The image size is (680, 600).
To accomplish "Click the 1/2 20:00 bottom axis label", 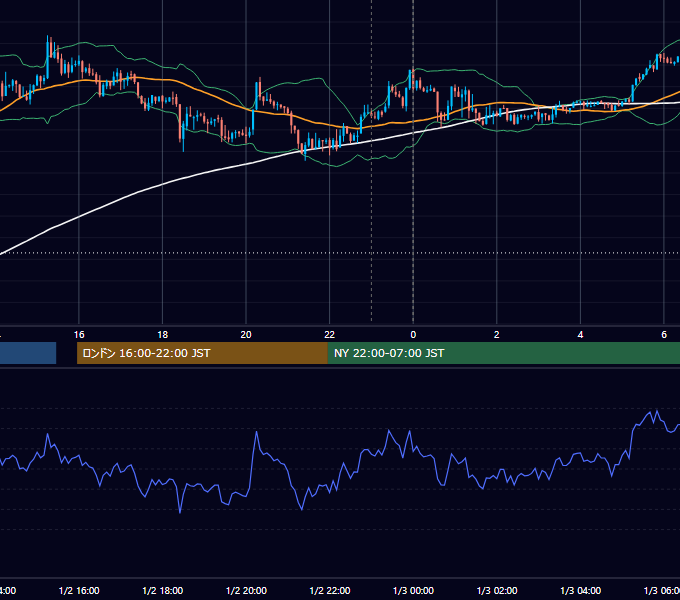I will click(x=246, y=591).
